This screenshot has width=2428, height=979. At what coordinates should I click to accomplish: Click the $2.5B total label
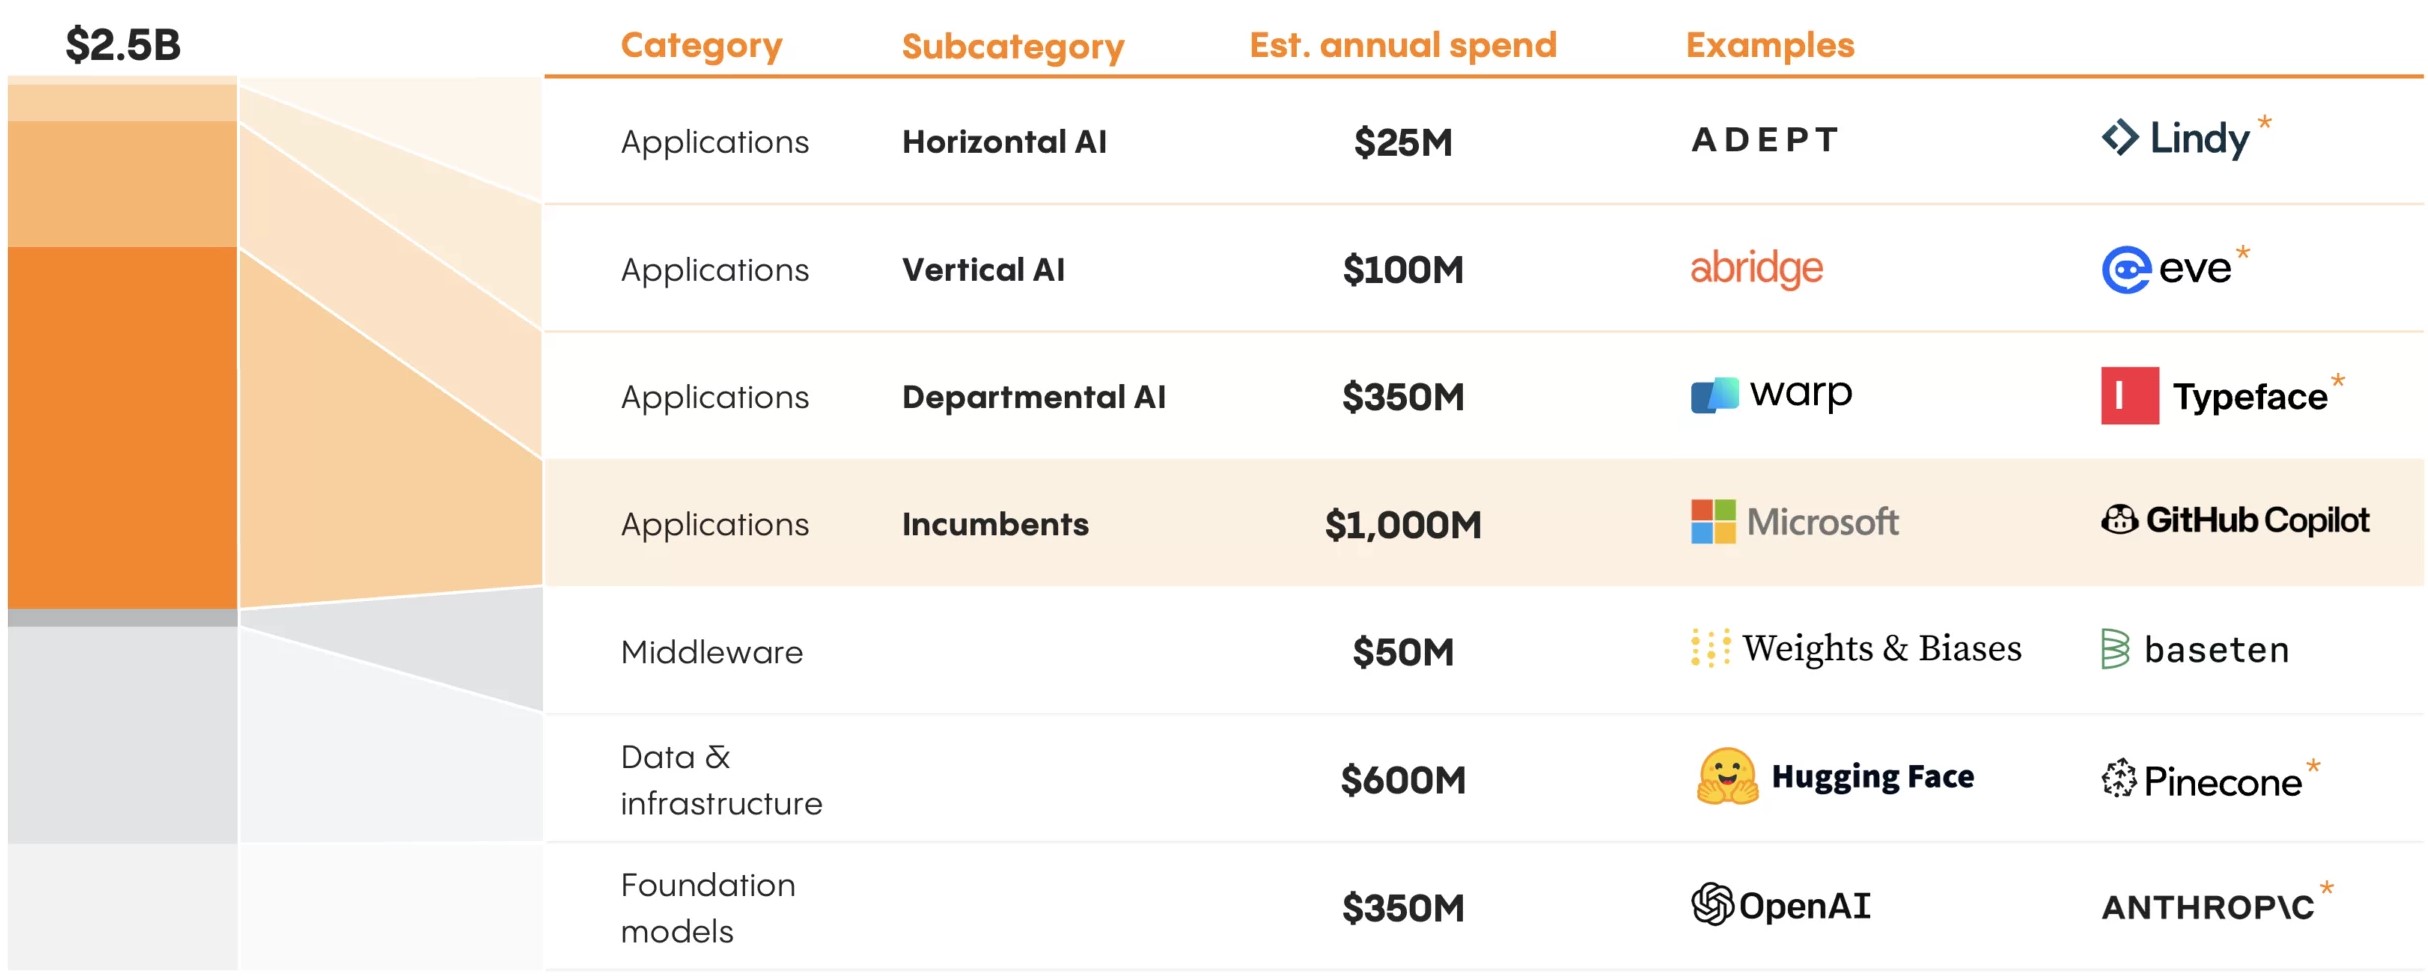pos(123,45)
